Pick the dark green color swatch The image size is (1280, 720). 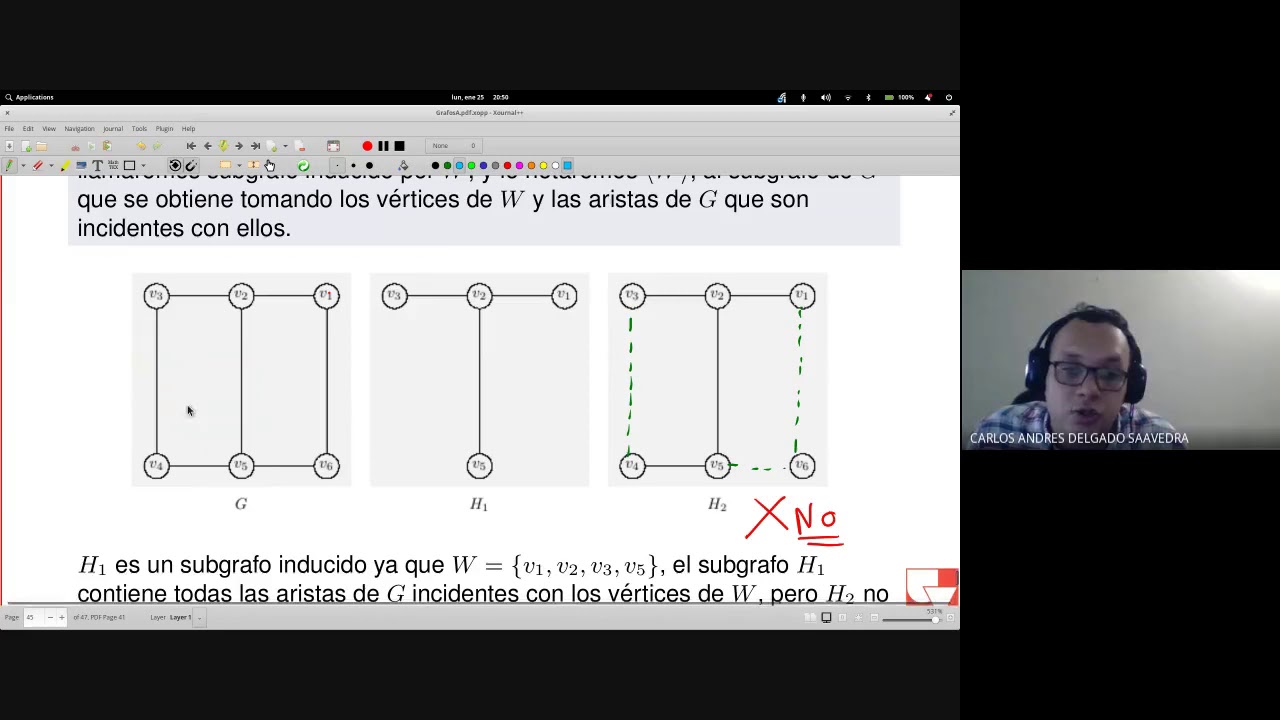447,165
